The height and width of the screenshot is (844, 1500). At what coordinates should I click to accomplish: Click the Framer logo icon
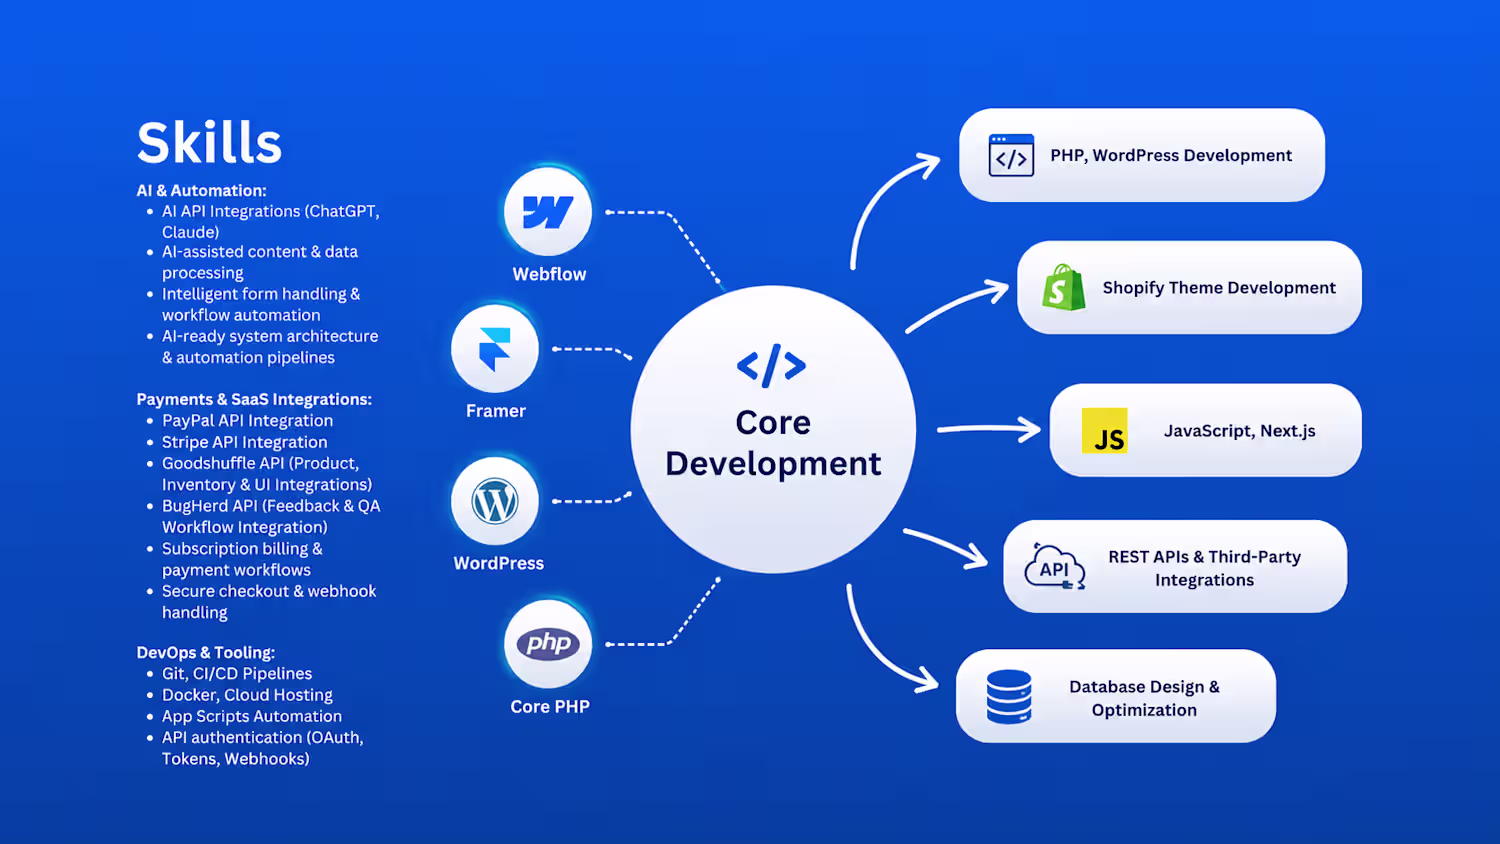(495, 349)
